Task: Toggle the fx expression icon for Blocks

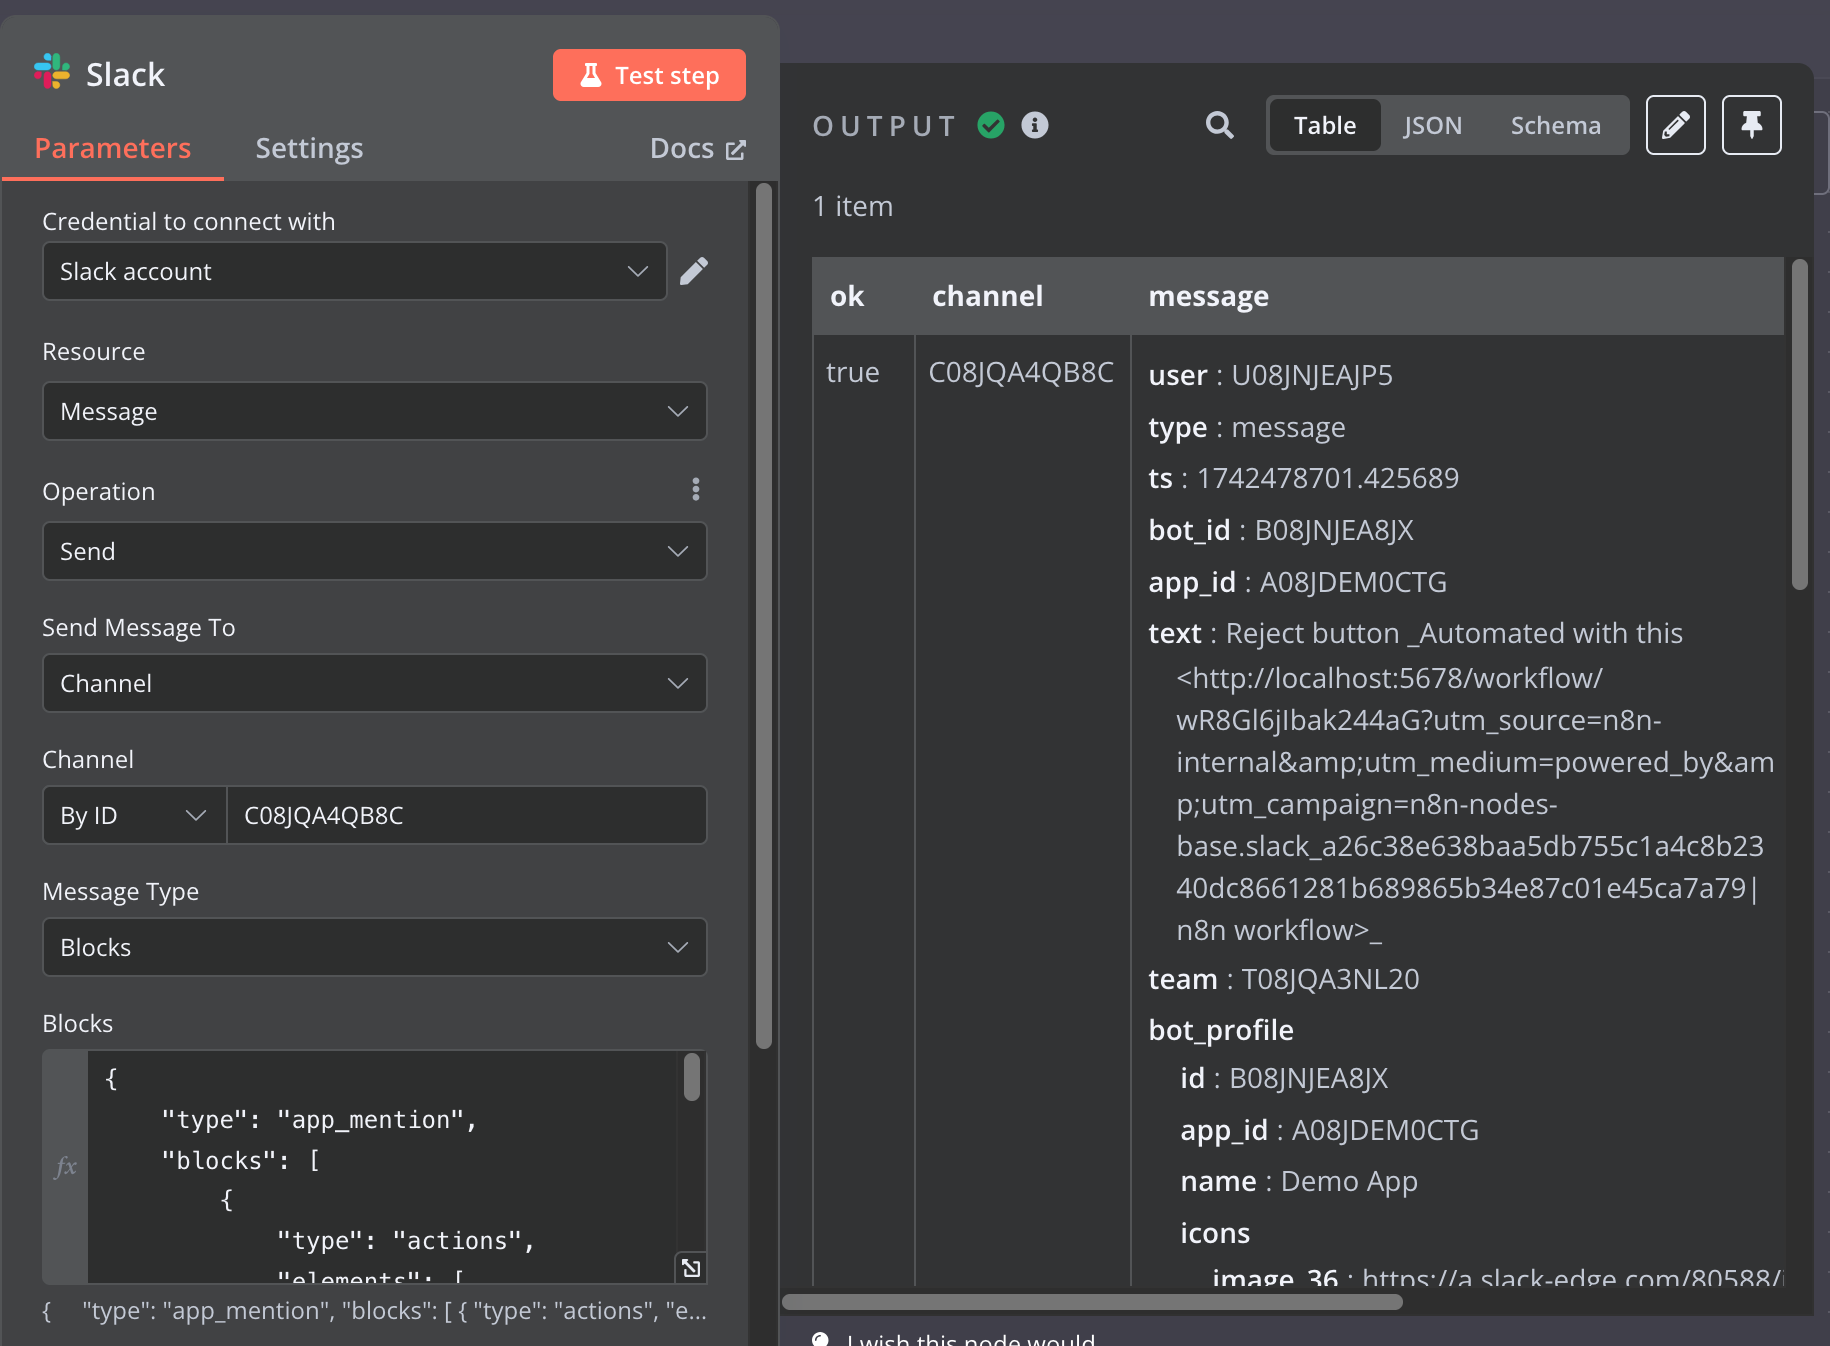Action: (66, 1166)
